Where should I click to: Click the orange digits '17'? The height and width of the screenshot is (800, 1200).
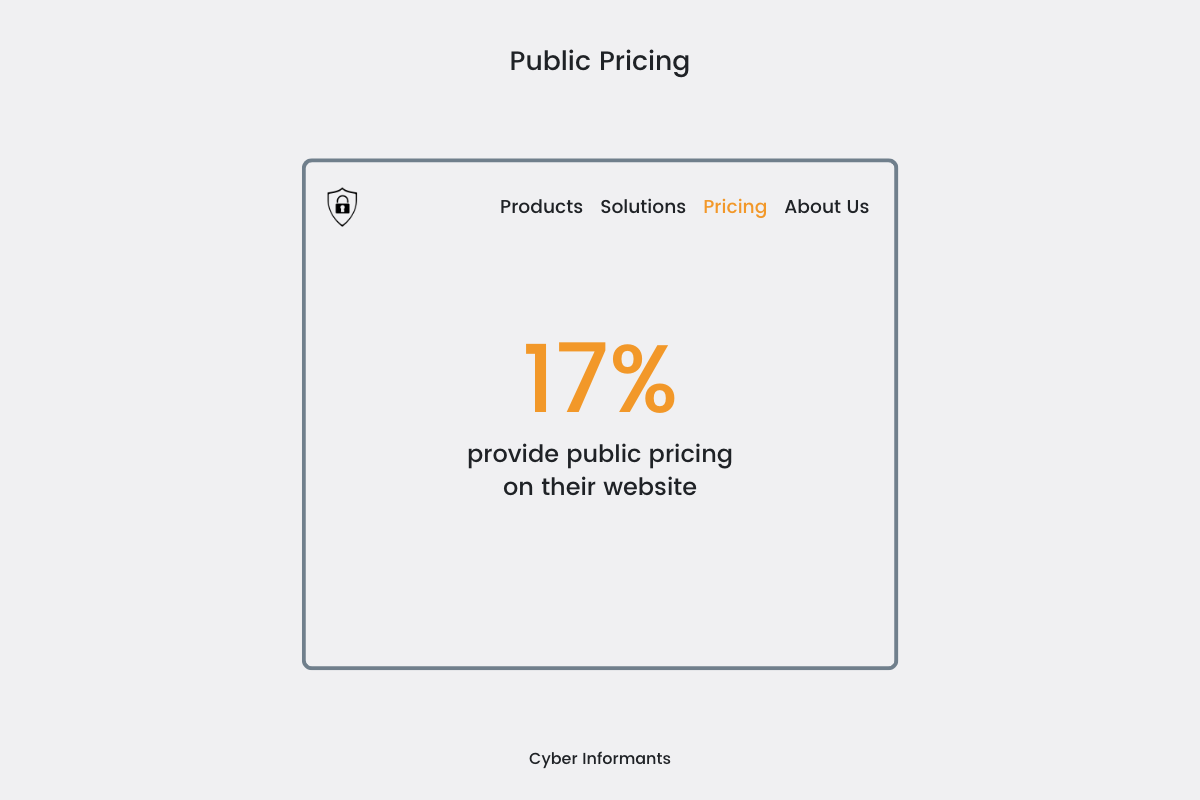click(565, 379)
